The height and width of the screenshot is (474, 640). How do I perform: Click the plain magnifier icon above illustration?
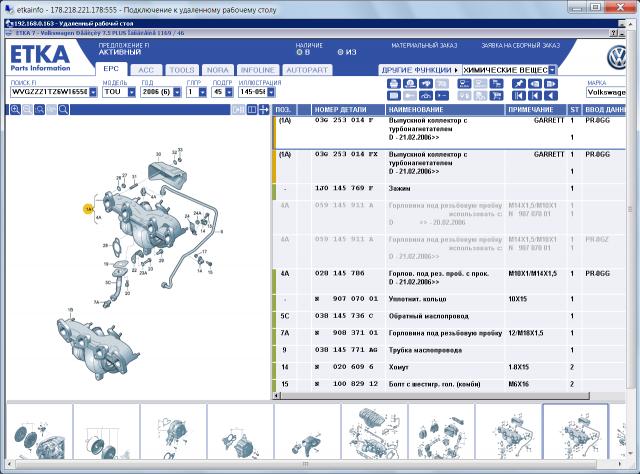(x=63, y=109)
